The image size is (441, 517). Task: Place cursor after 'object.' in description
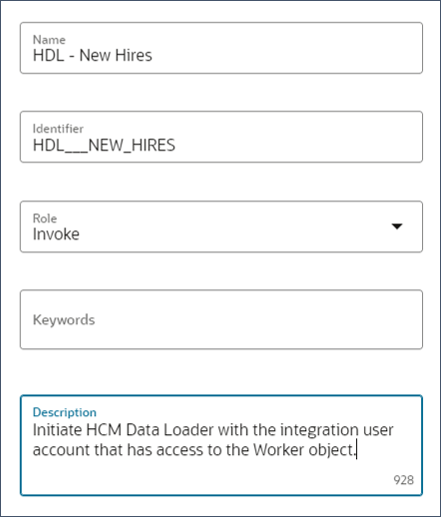pos(356,450)
